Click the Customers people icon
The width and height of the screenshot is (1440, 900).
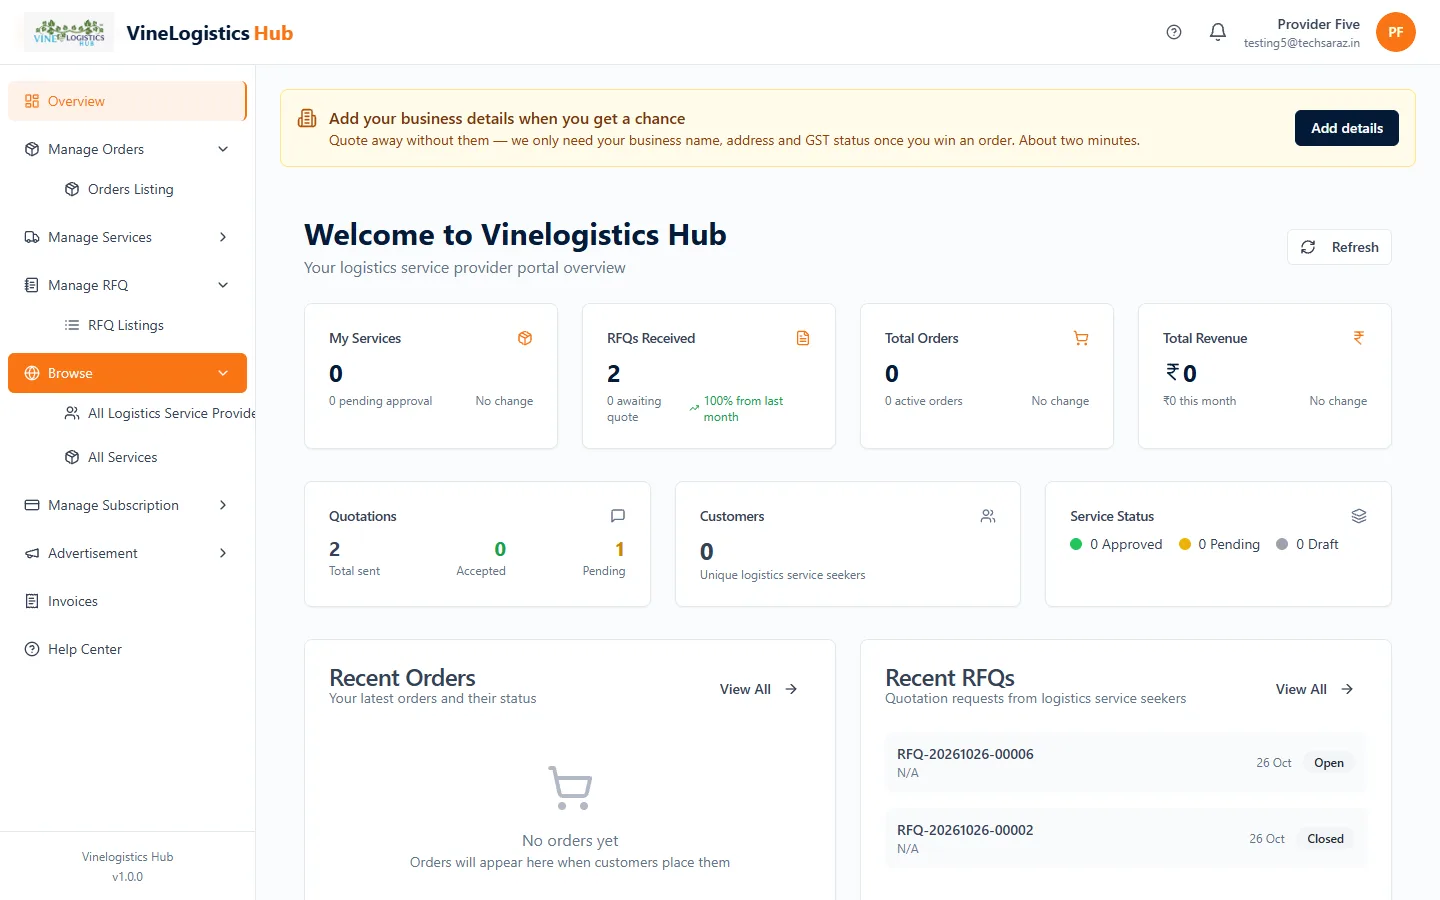pyautogui.click(x=988, y=516)
